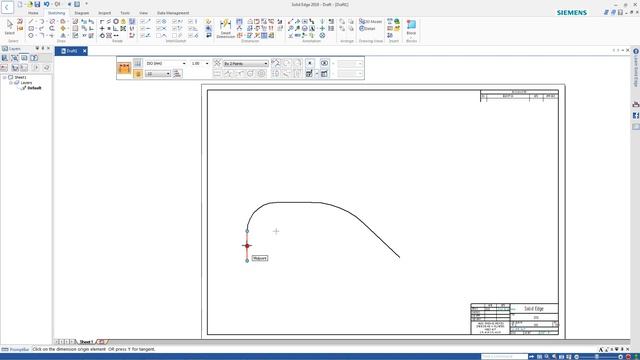This screenshot has height=360, width=640.
Task: Open the Data Management ribbon tab
Action: coord(173,13)
